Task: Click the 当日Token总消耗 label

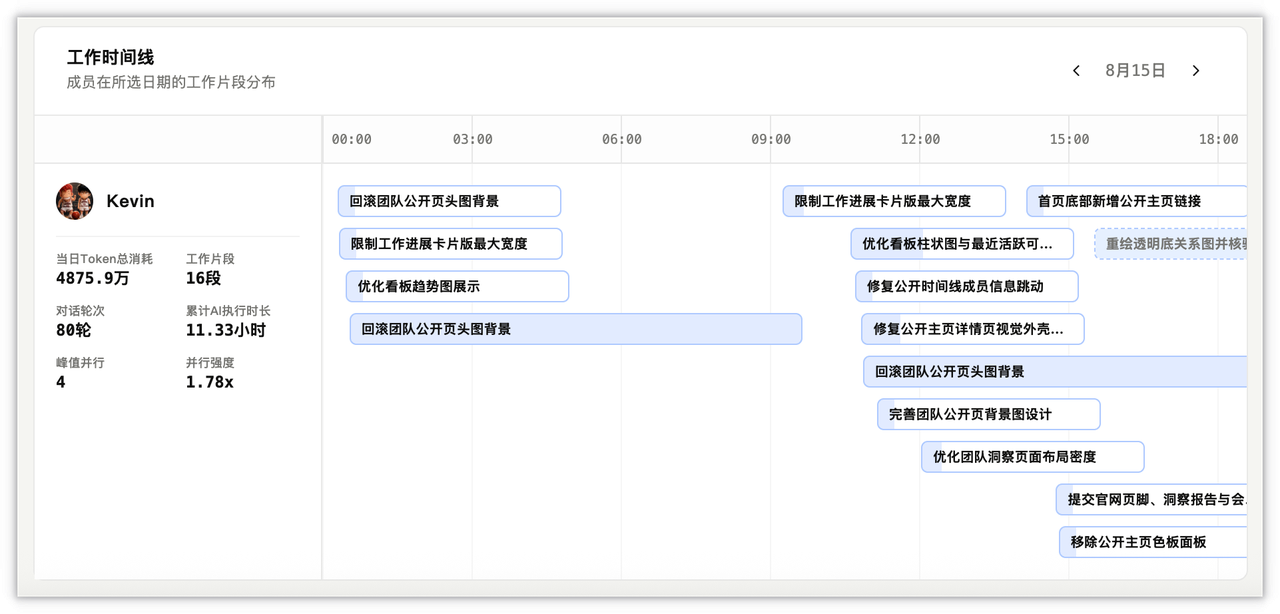Action: pos(104,259)
